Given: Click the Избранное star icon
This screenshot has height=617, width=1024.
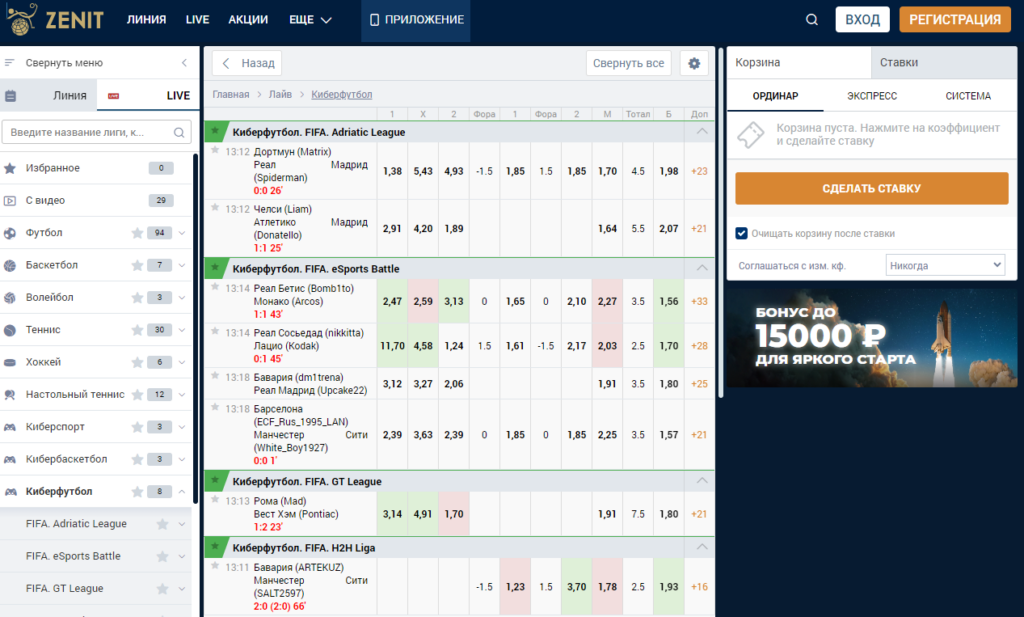Looking at the screenshot, I should point(10,168).
